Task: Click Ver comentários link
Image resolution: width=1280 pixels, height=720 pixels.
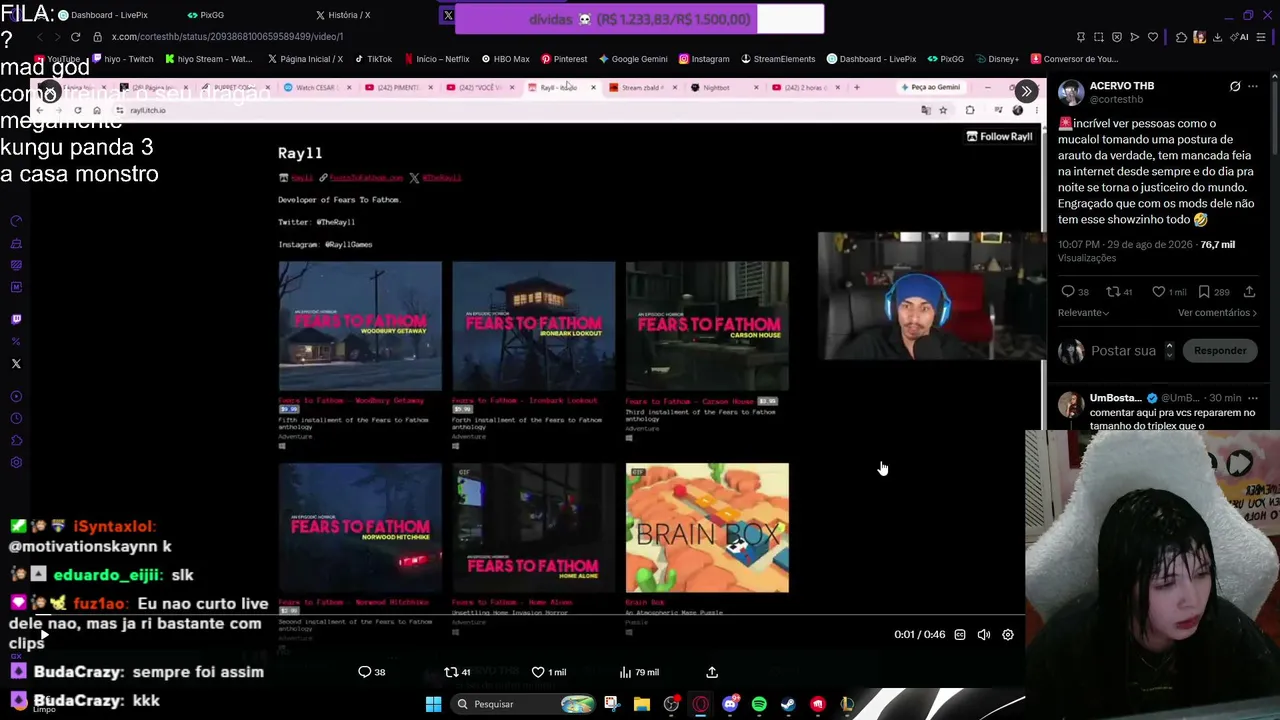Action: [x=1217, y=313]
